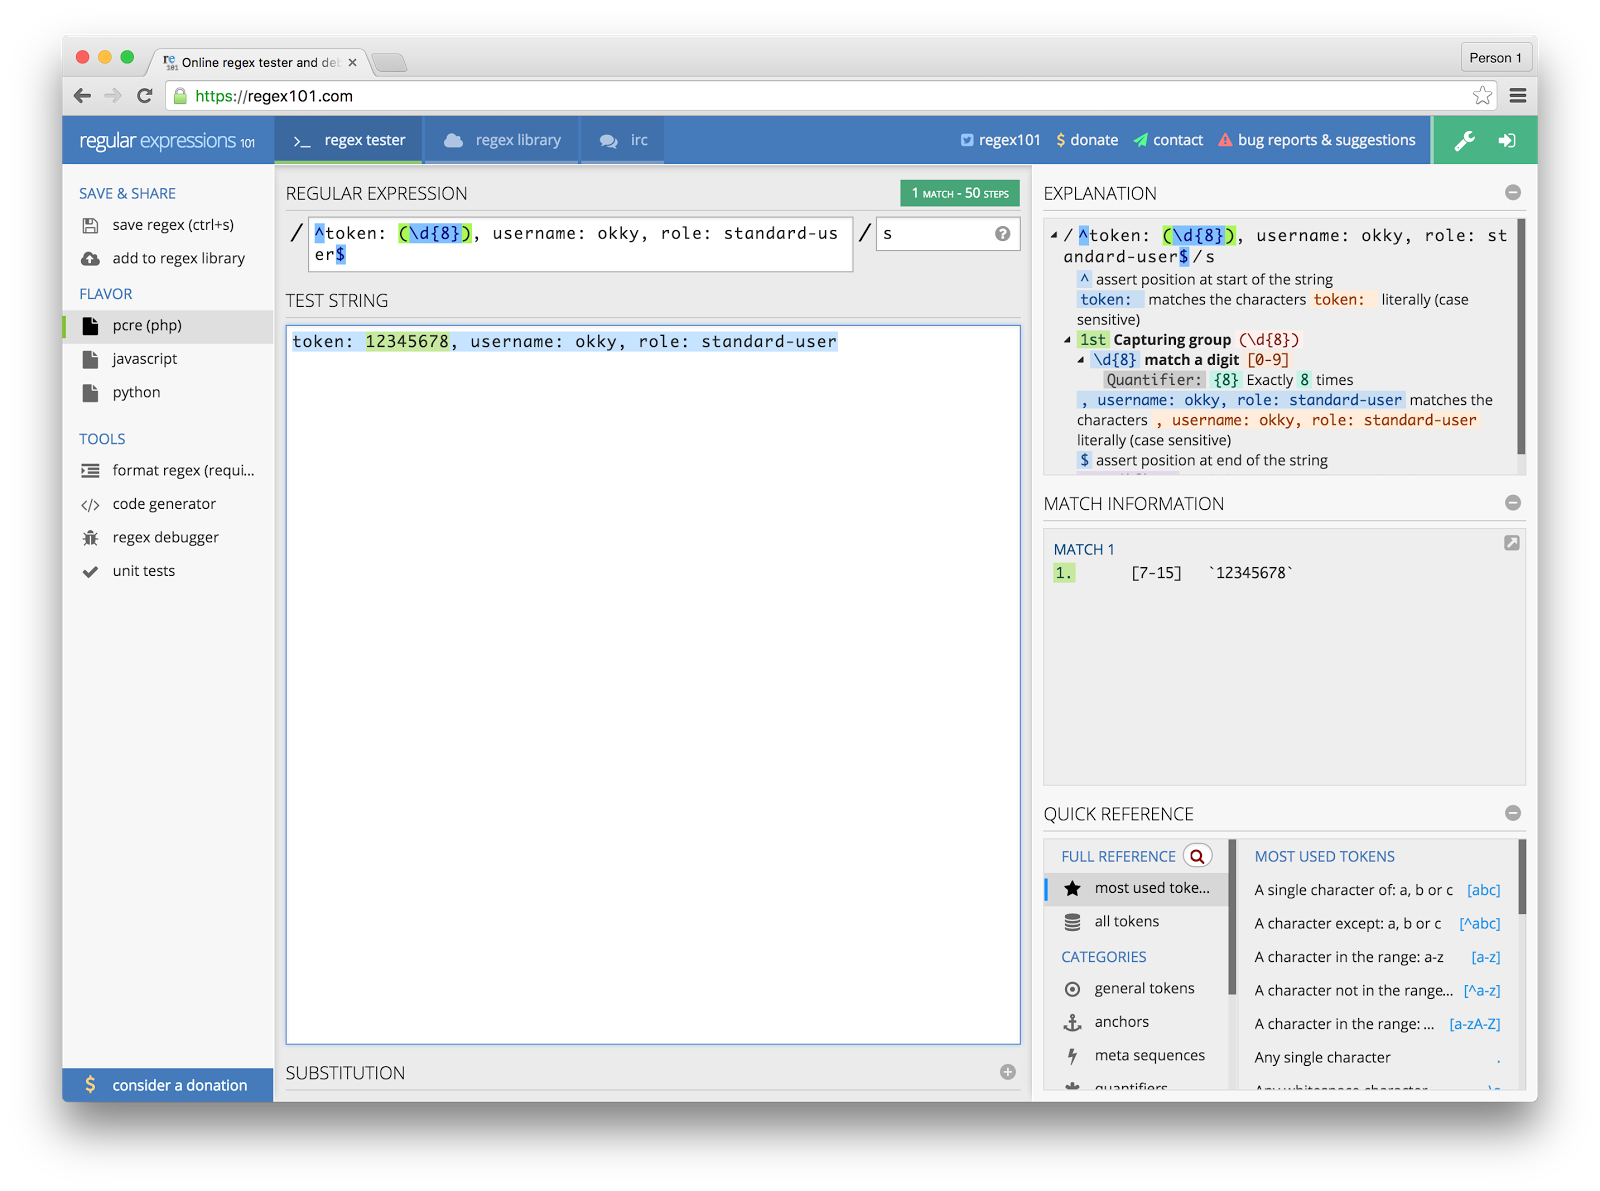Click the browser address bar URL
This screenshot has width=1600, height=1191.
coord(274,96)
